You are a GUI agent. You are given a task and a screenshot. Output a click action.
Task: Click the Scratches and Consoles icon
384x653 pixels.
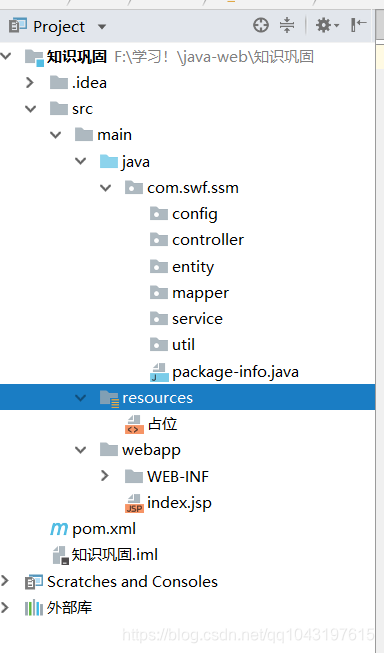pos(34,582)
